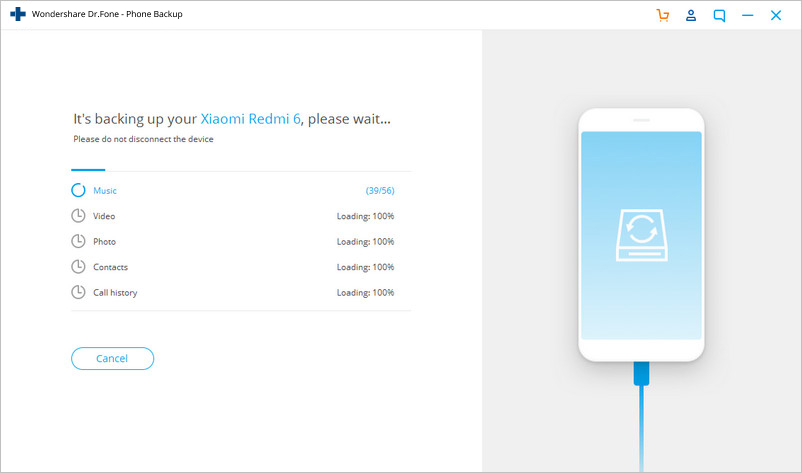The image size is (802, 473).
Task: Select the Music row label
Action: click(105, 191)
